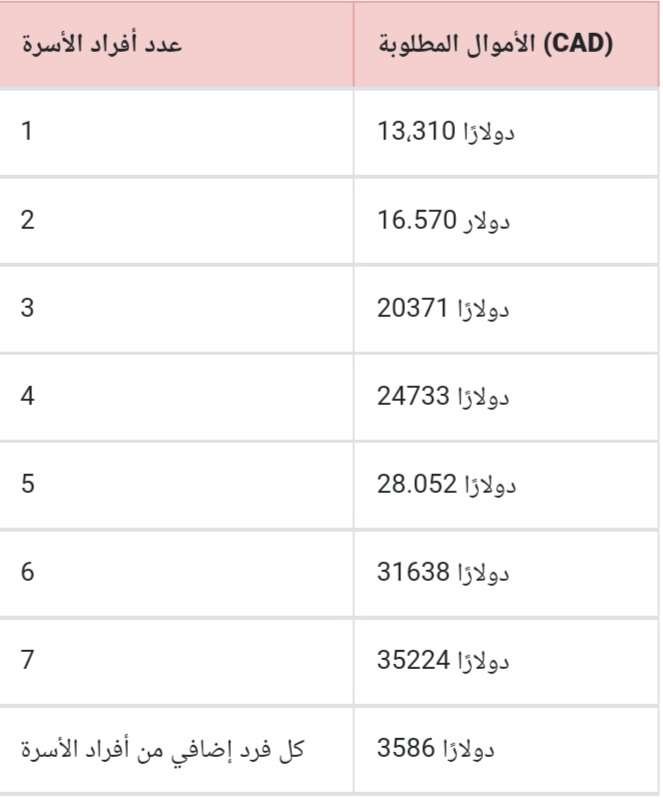
Task: Click the cell with 28.052 دولارًا
Action: [x=507, y=485]
